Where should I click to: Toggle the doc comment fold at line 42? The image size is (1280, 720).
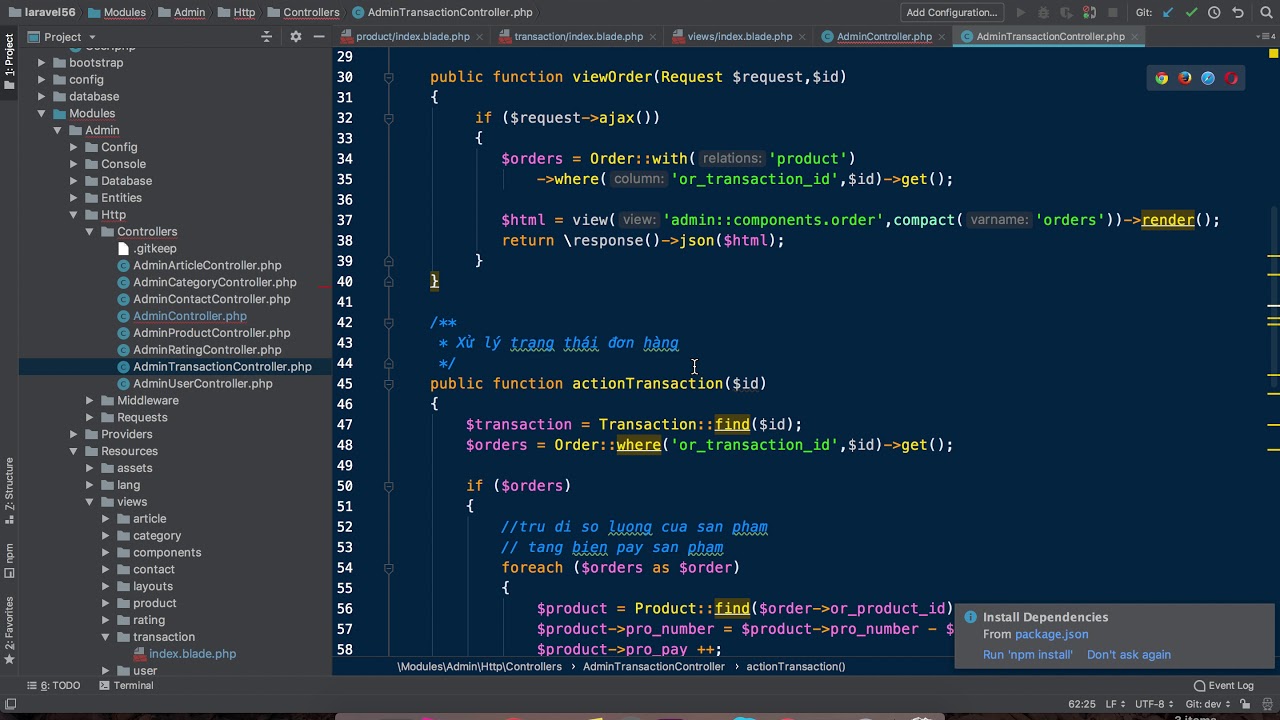pyautogui.click(x=388, y=323)
